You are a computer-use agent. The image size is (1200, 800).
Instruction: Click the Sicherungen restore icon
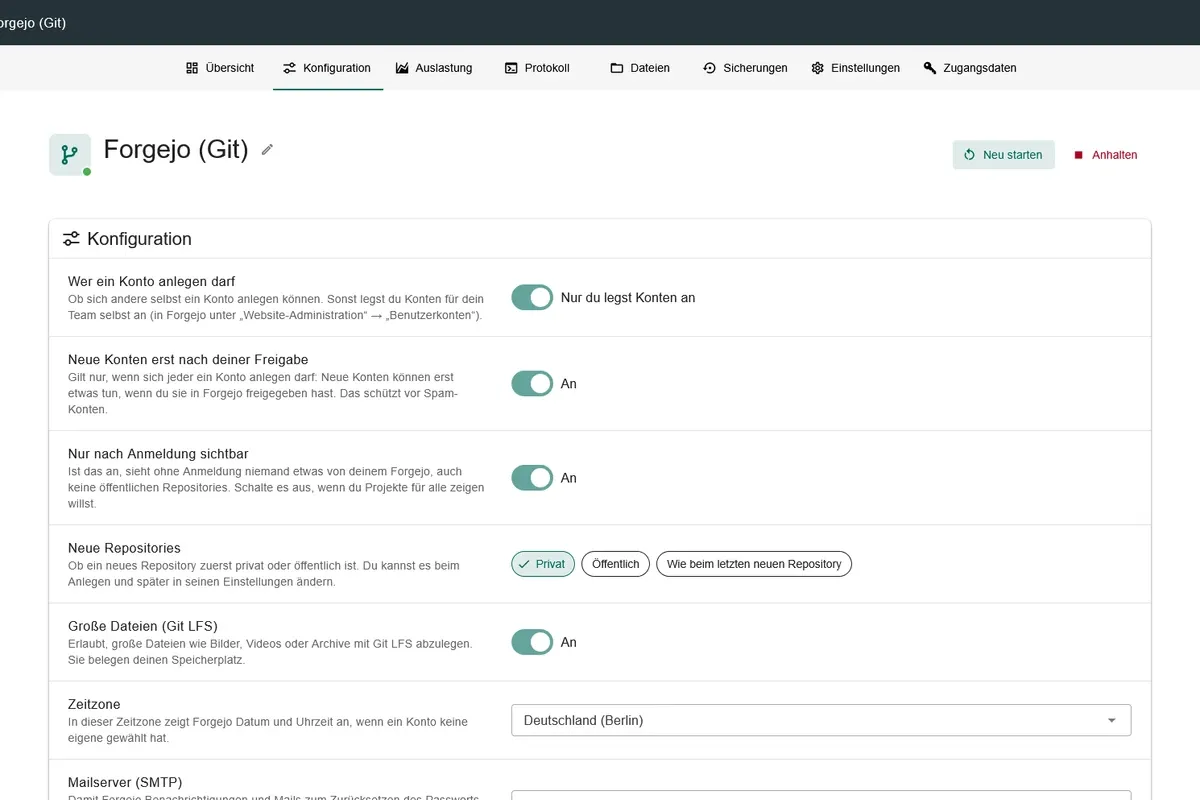710,68
